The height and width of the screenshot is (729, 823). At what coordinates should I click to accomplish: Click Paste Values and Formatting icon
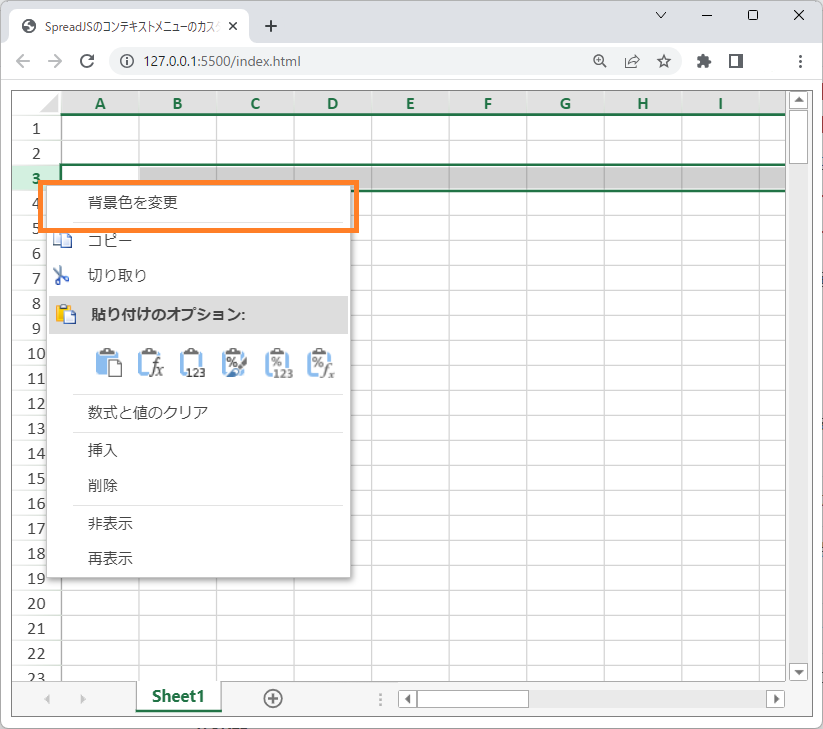278,363
